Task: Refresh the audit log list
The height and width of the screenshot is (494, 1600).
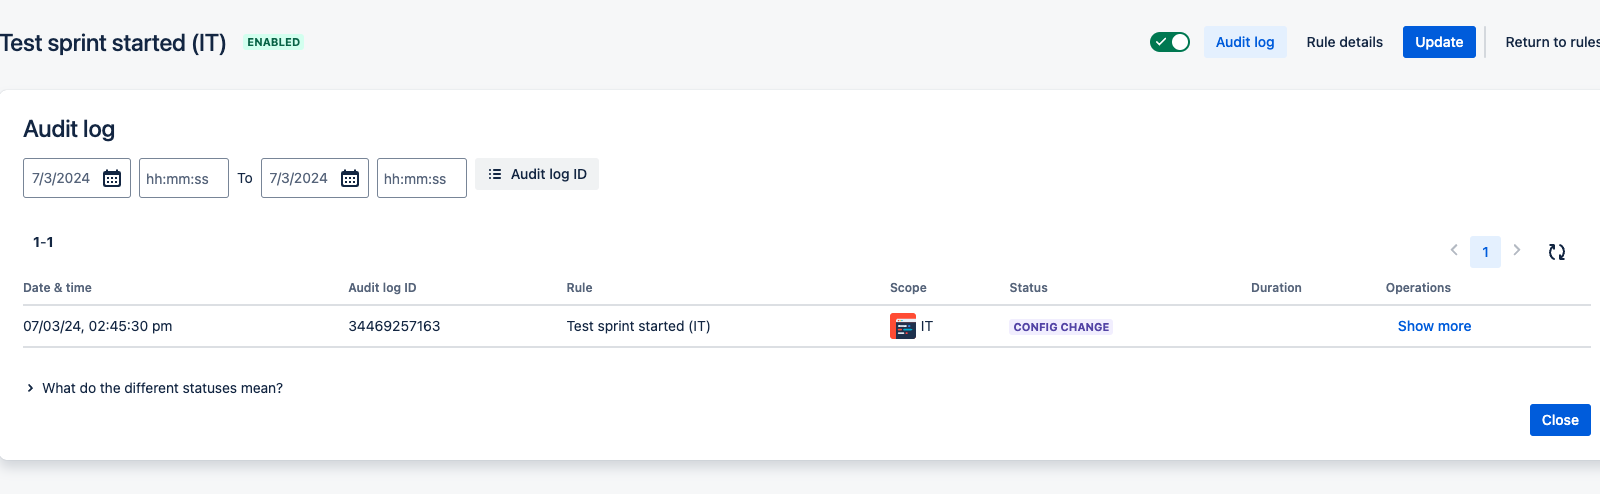Action: [1557, 252]
